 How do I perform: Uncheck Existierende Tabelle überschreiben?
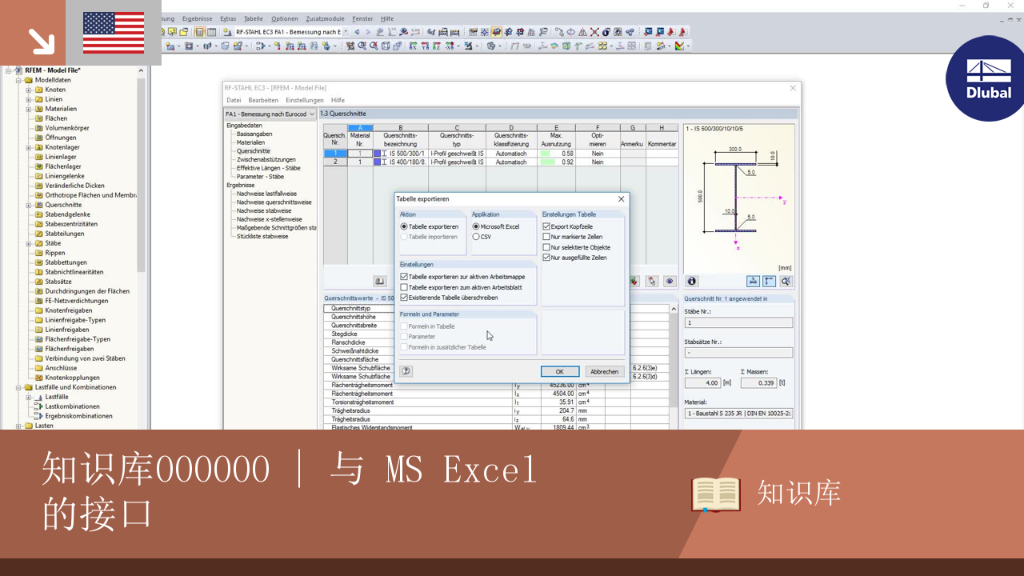[x=404, y=298]
